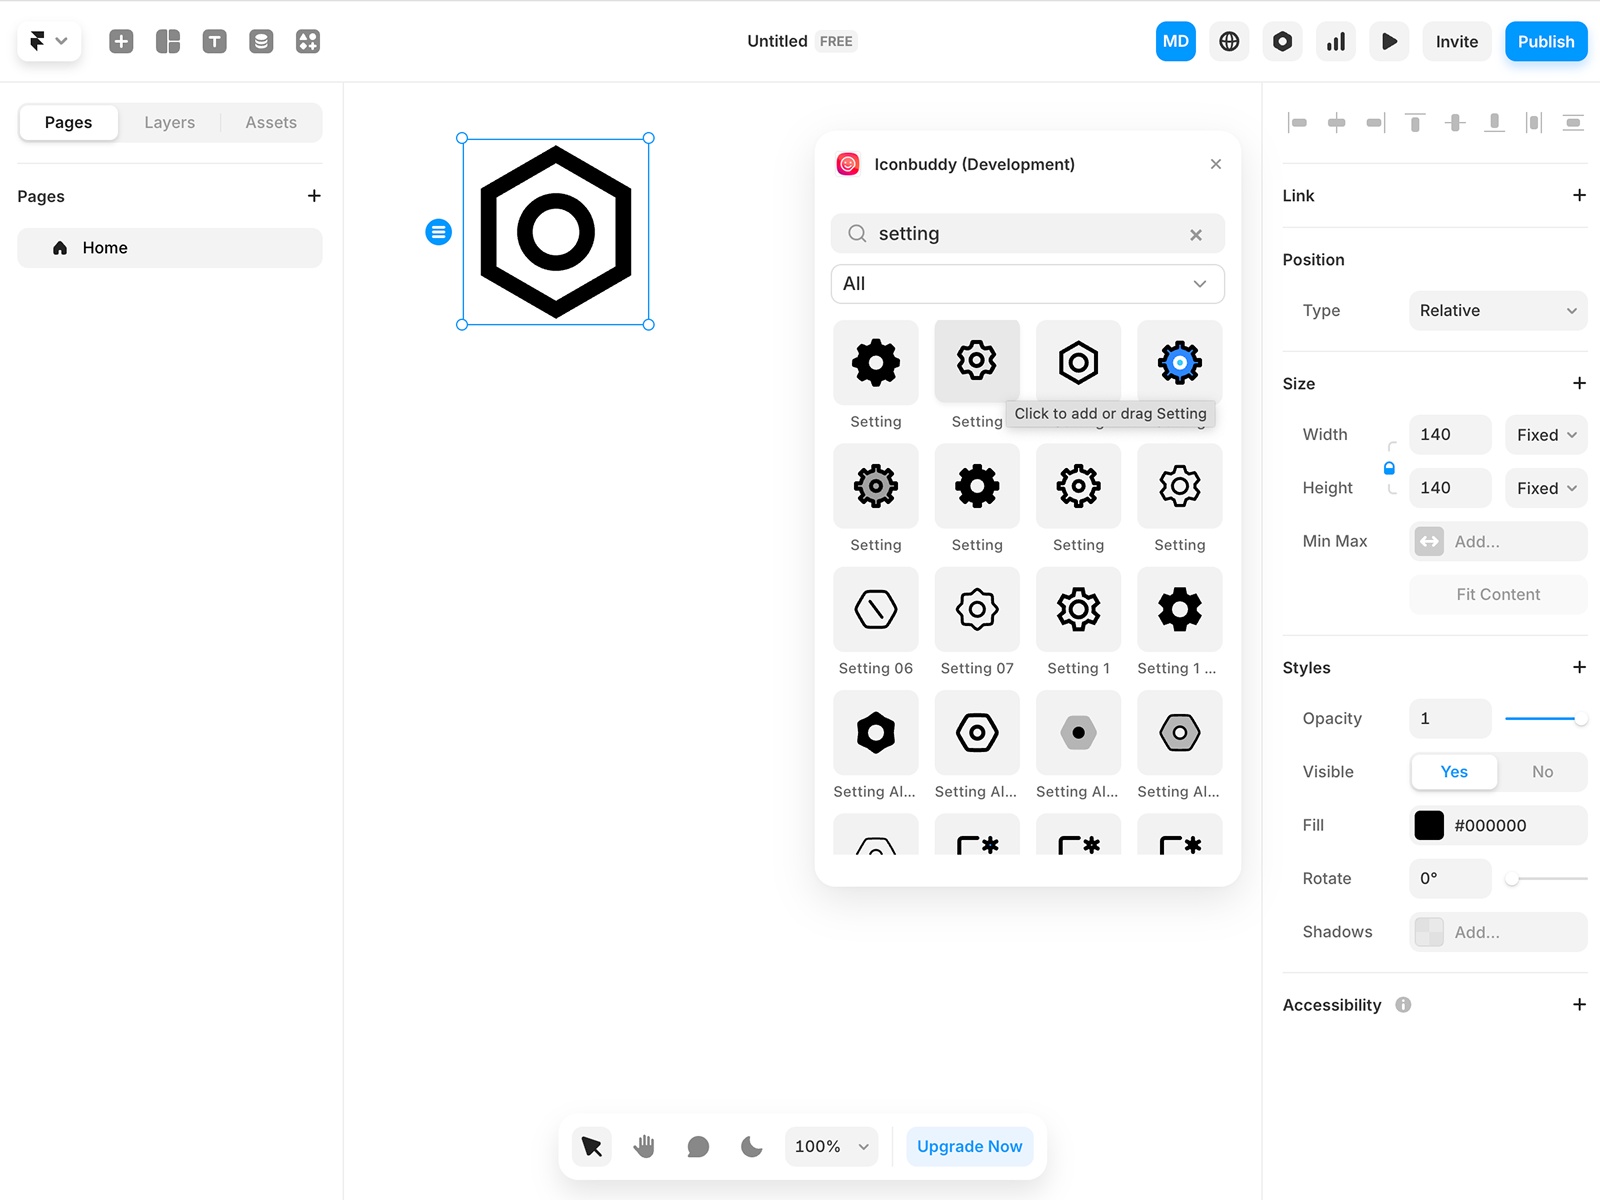The height and width of the screenshot is (1200, 1600).
Task: Toggle the width and height aspect lock
Action: coord(1389,466)
